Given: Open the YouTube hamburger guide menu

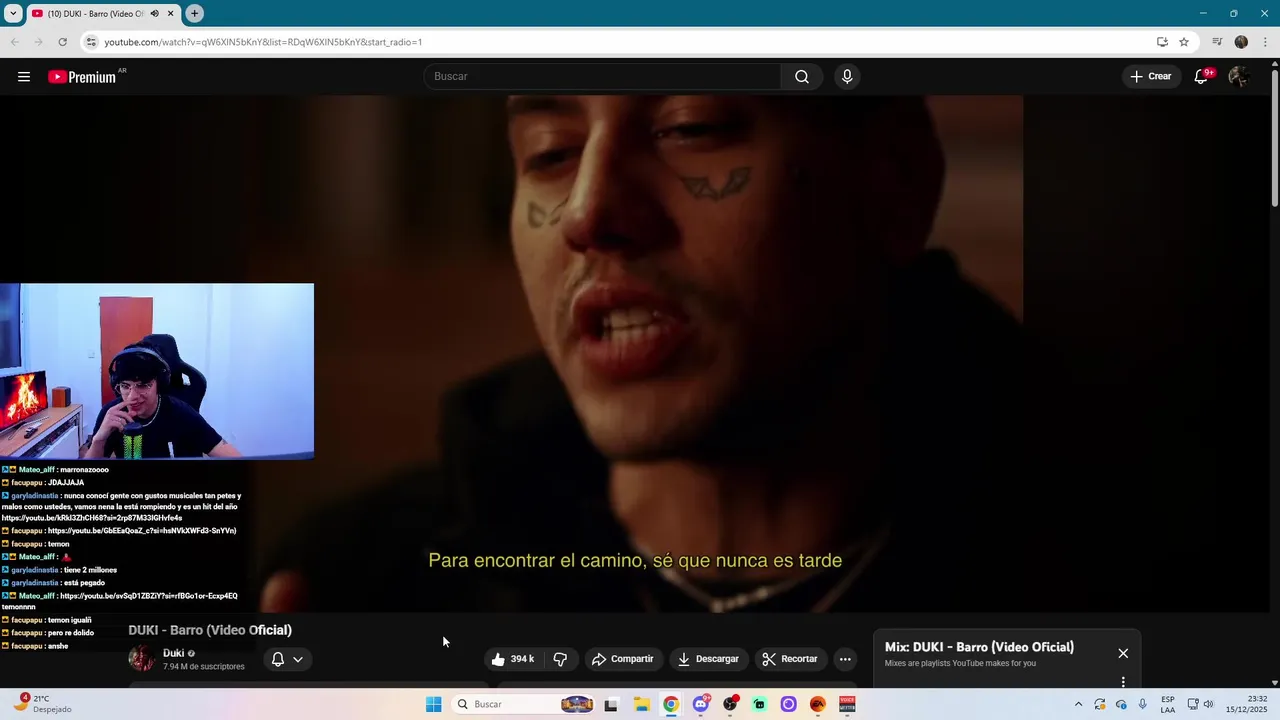Looking at the screenshot, I should 24,77.
